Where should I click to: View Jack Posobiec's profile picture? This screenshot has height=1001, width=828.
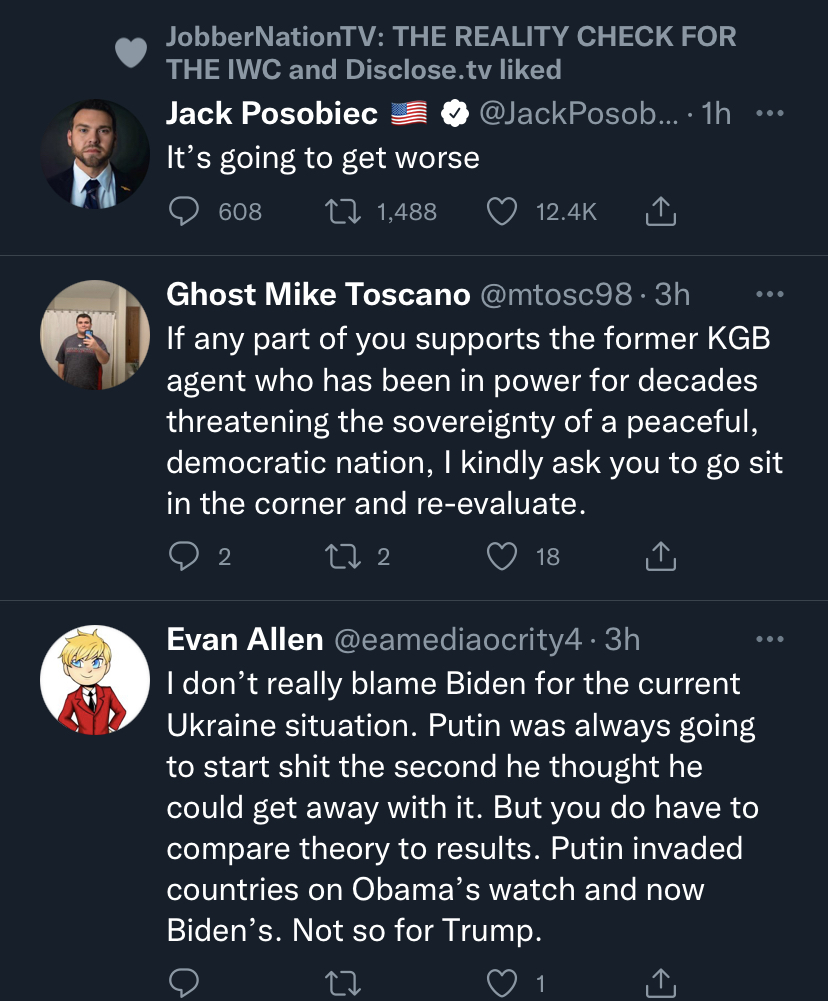click(x=96, y=154)
